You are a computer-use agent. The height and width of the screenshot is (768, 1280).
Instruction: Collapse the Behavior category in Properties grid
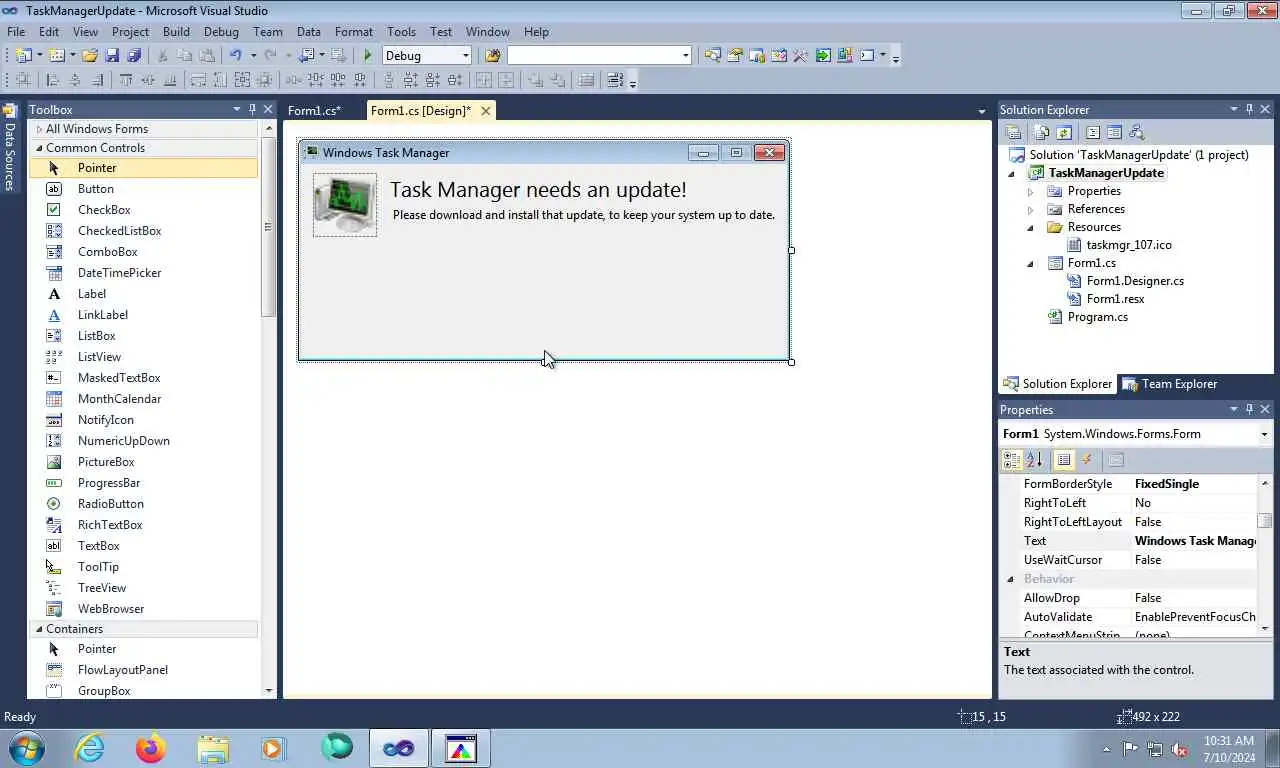pyautogui.click(x=1010, y=579)
